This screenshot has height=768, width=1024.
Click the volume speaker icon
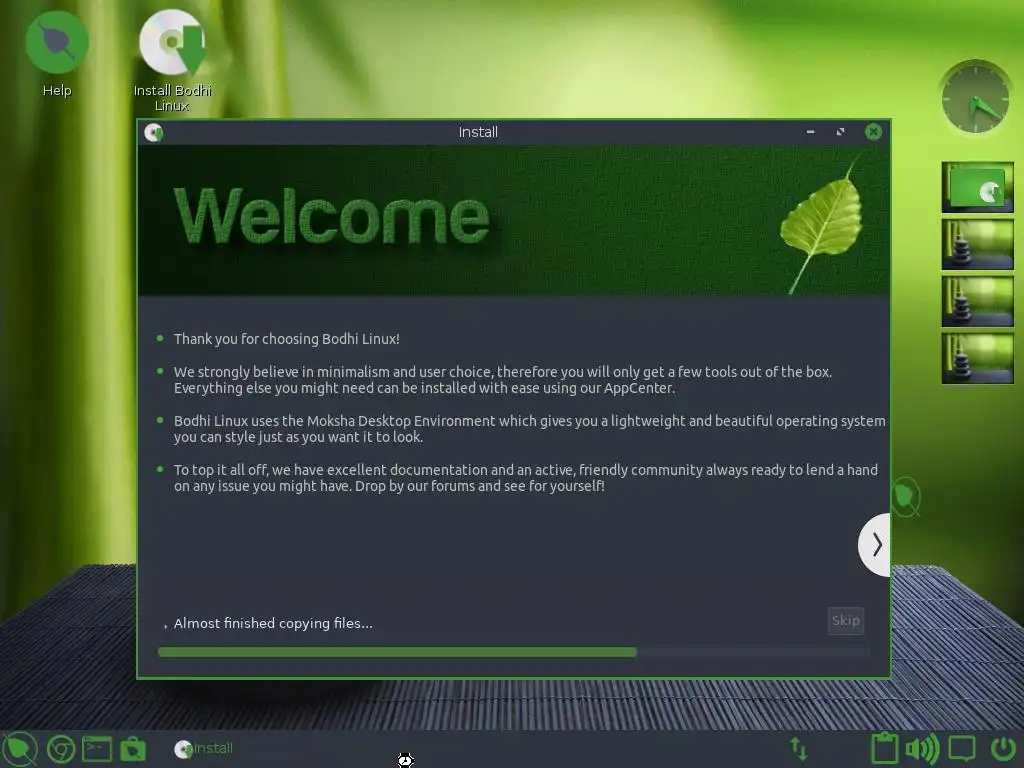(922, 749)
